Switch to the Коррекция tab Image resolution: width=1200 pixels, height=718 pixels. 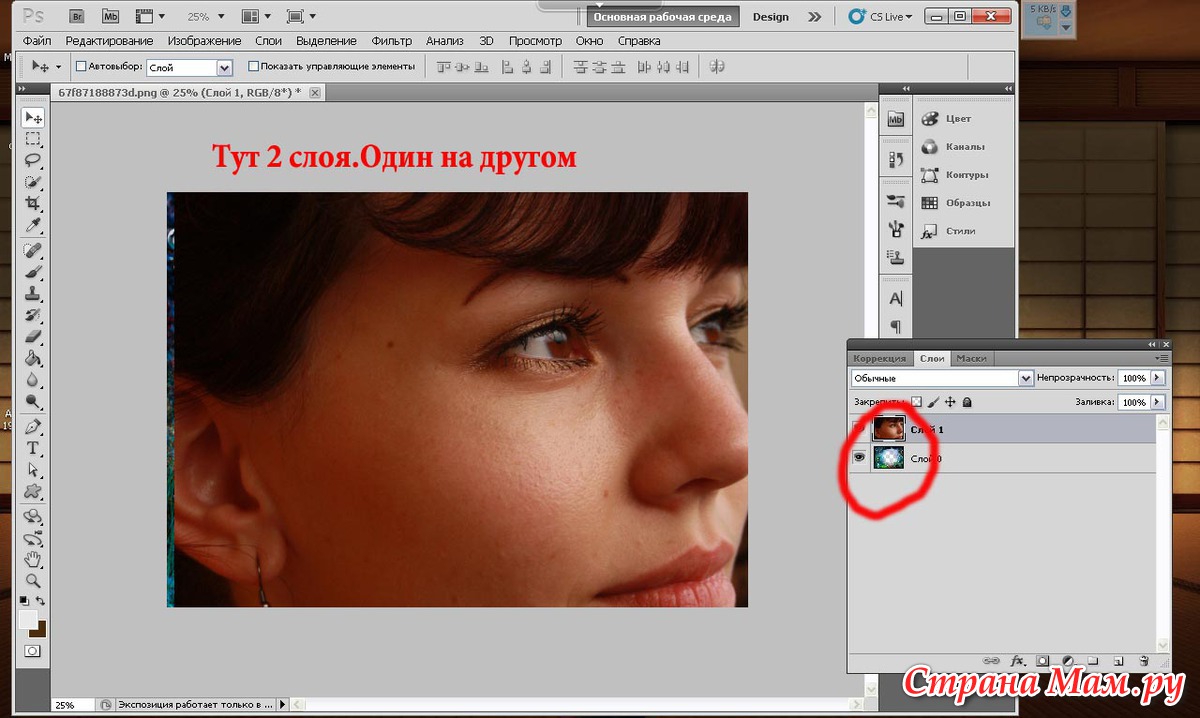click(879, 358)
